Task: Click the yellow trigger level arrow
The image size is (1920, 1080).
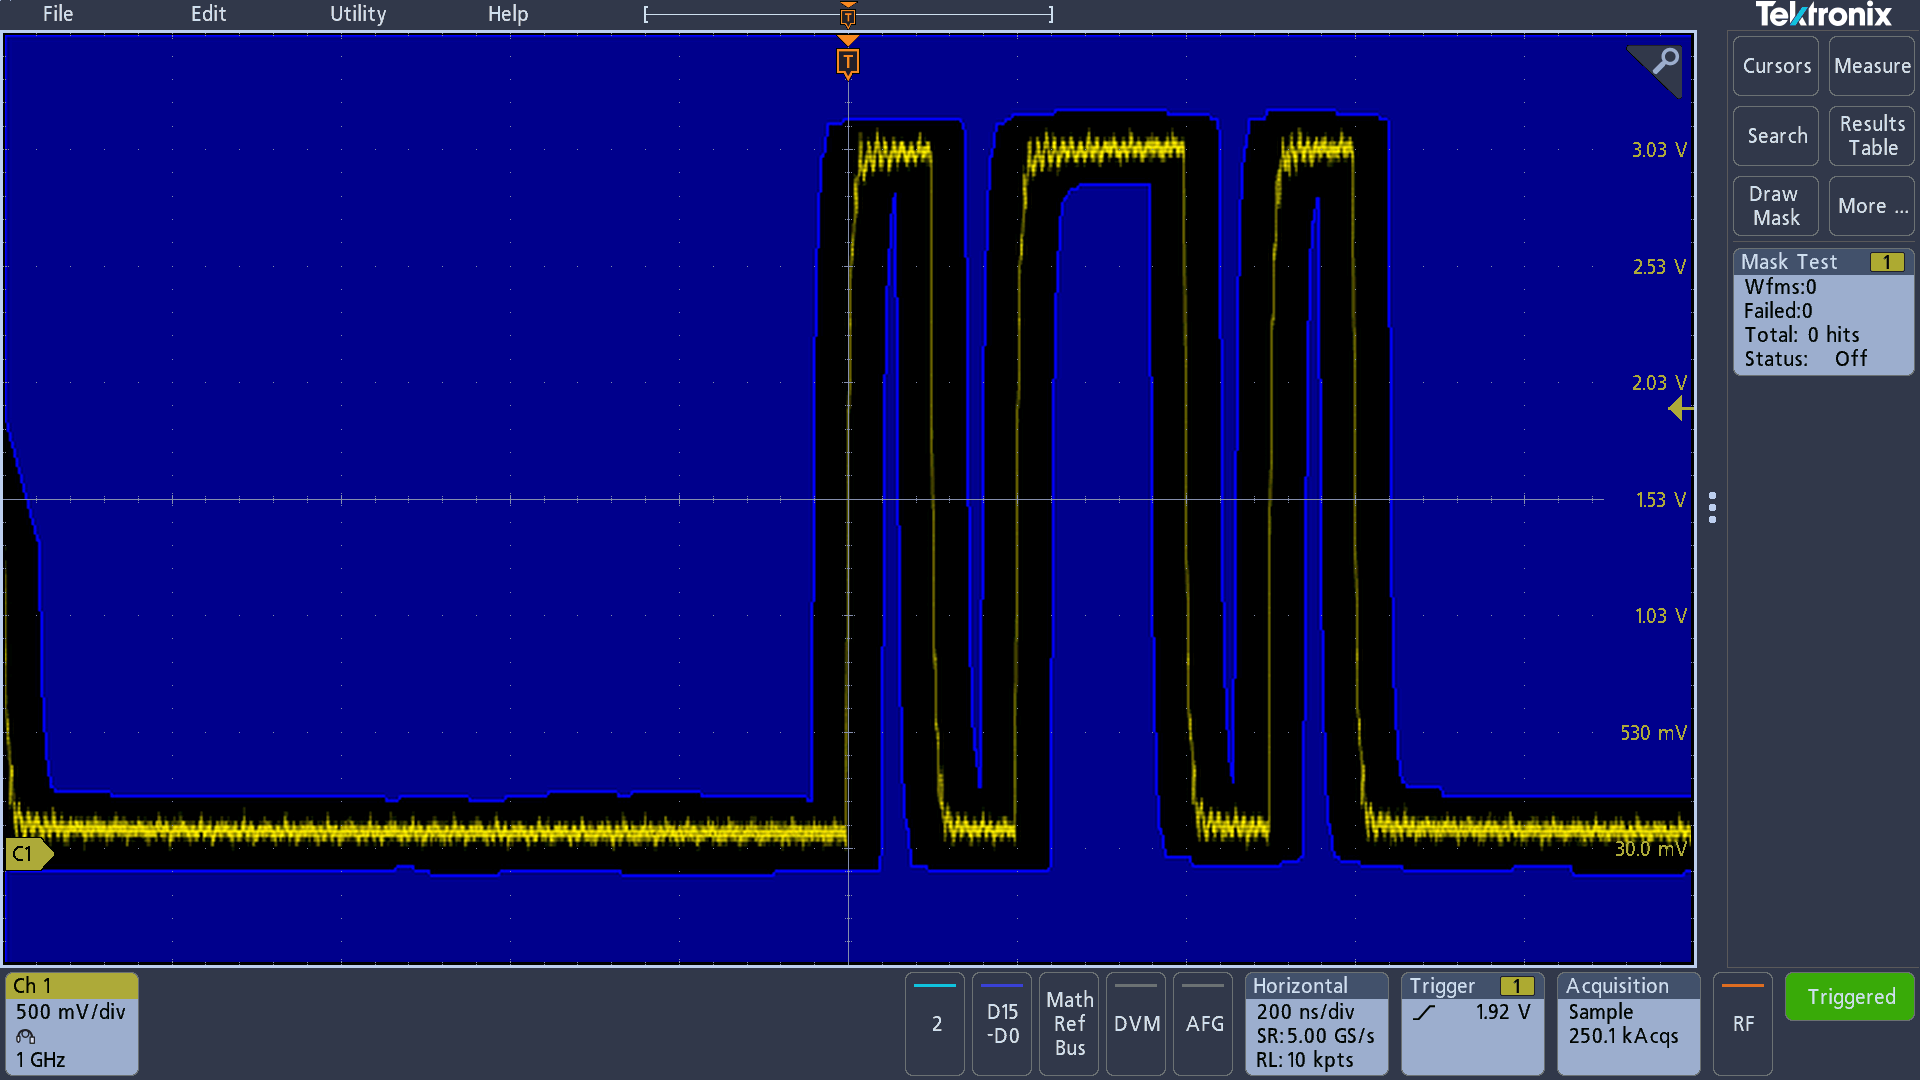Action: pyautogui.click(x=1681, y=408)
